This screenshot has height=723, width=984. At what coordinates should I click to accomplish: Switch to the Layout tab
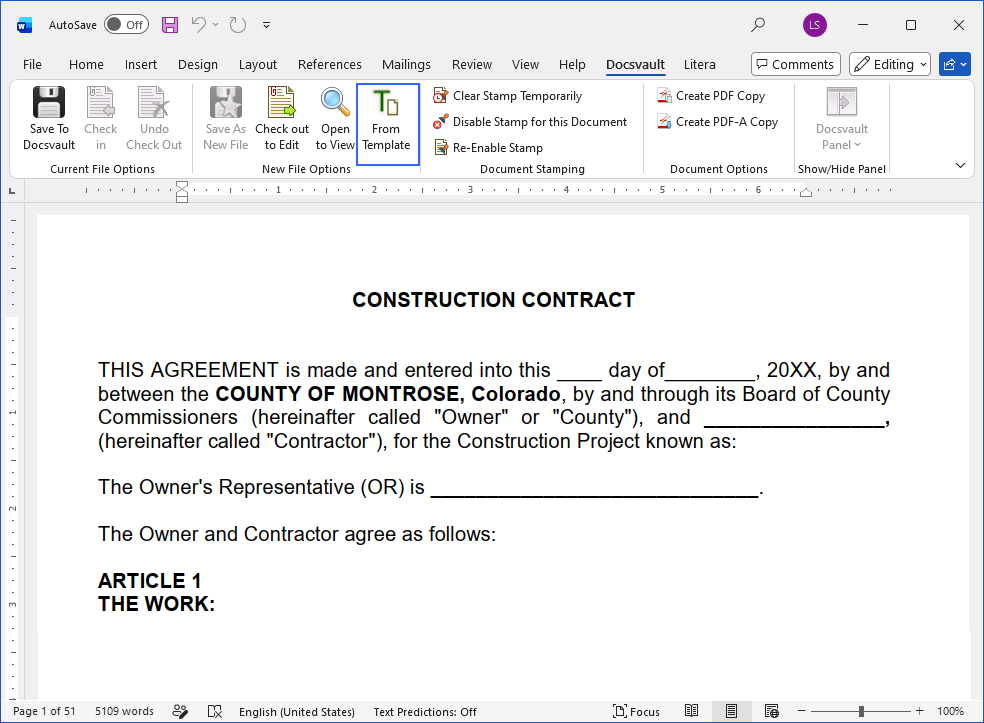(x=257, y=65)
